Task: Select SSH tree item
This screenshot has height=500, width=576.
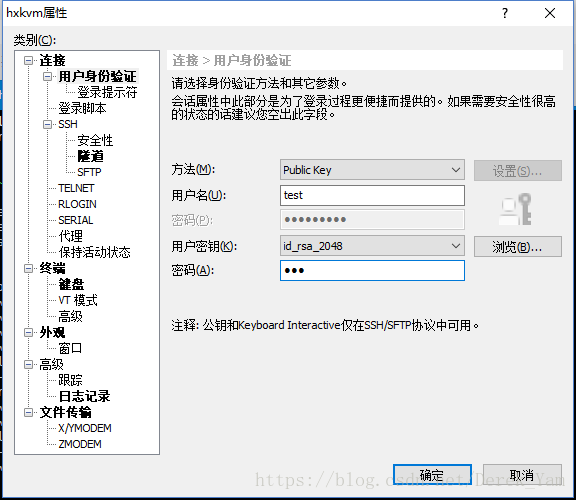Action: (68, 124)
